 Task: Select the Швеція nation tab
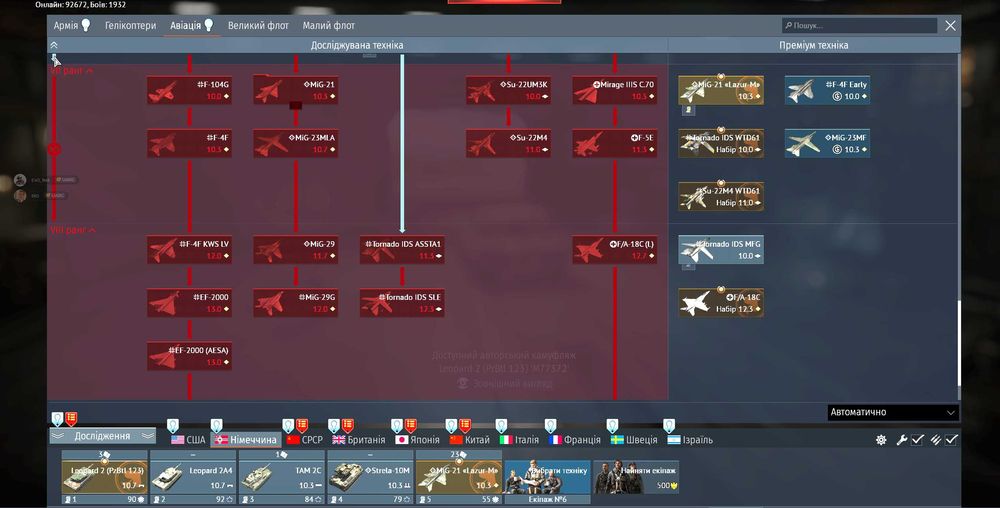634,440
